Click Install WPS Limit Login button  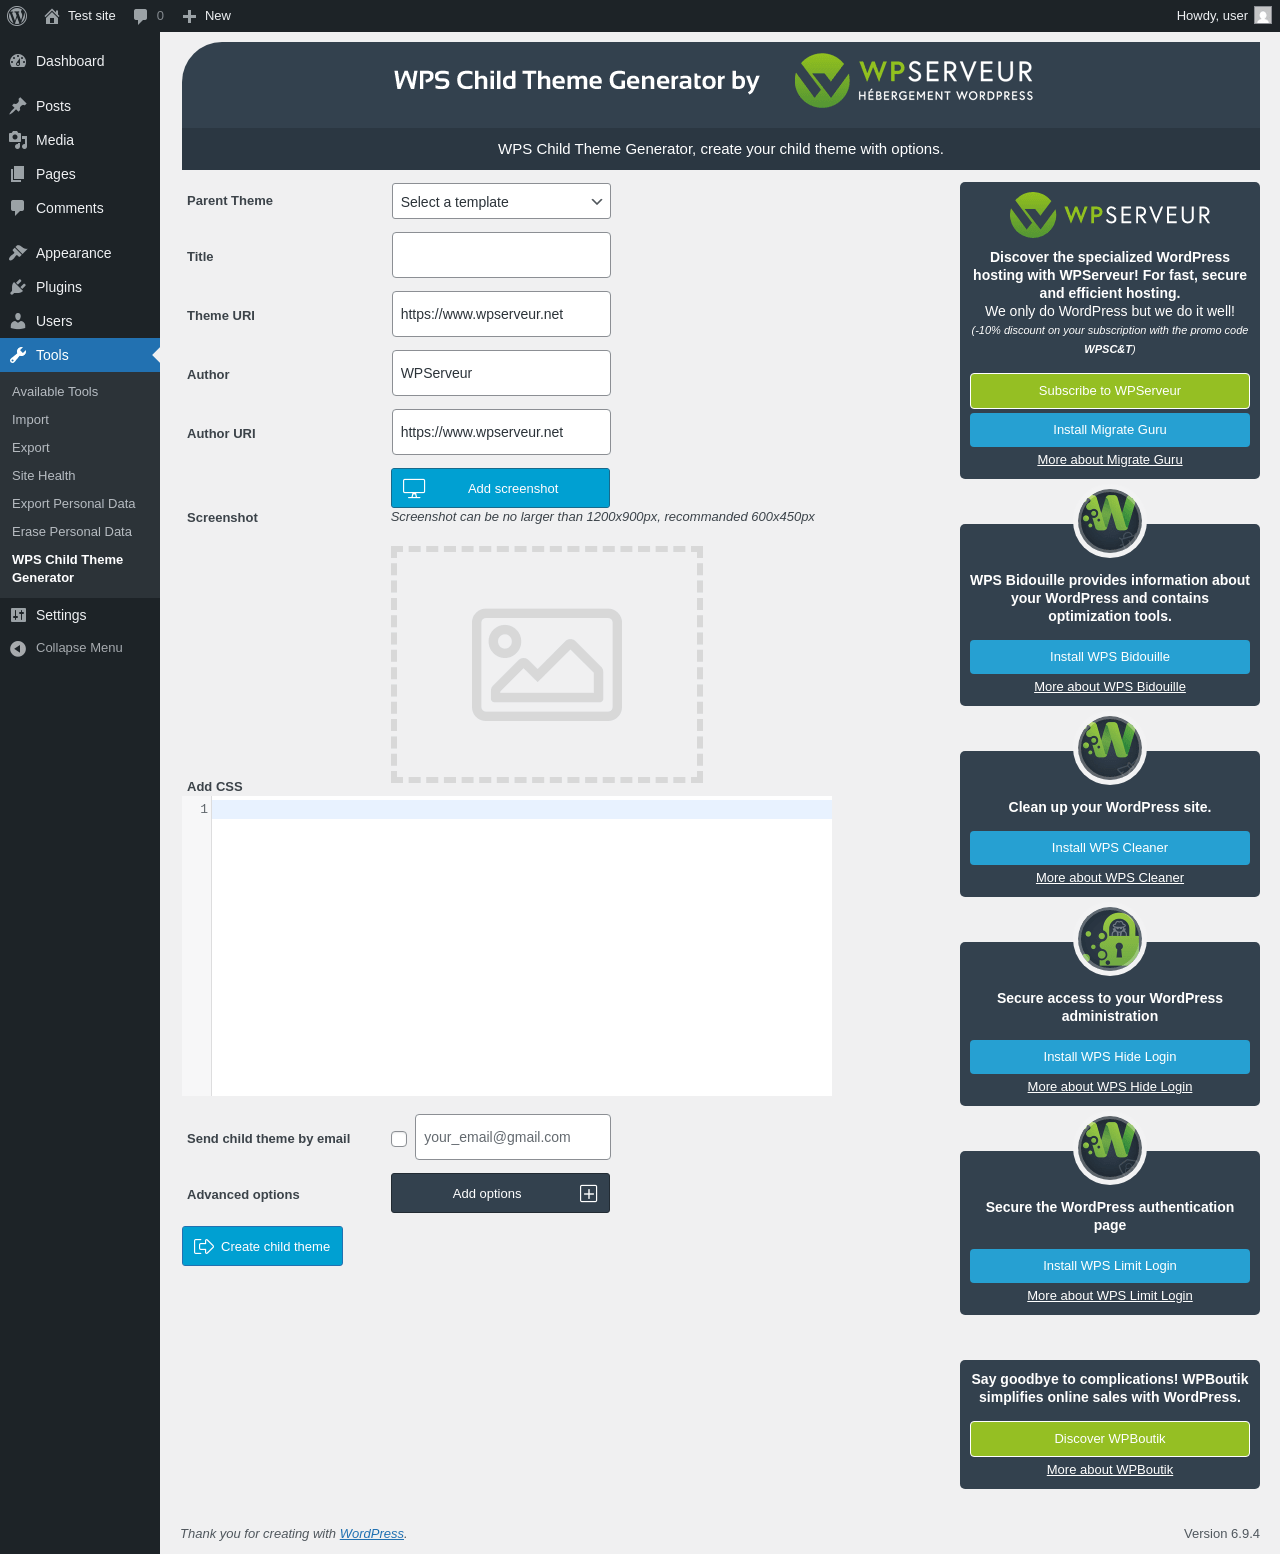[1110, 1266]
